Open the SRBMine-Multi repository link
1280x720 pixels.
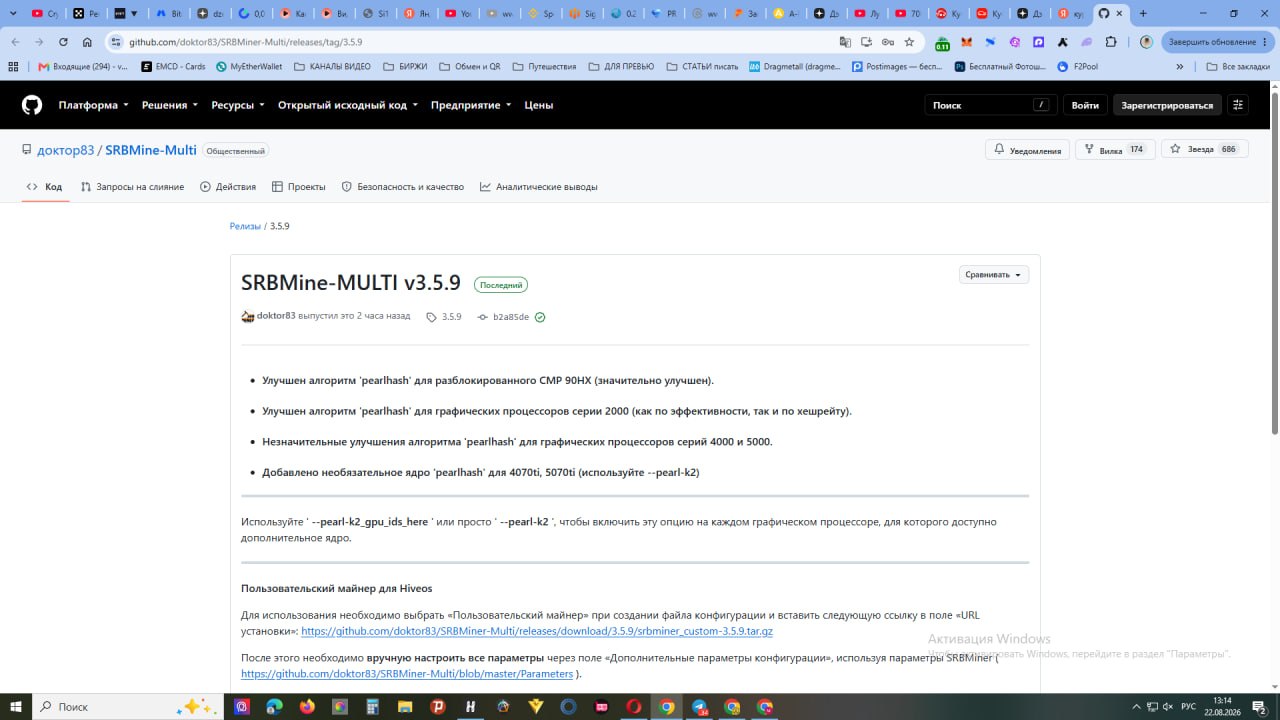(x=151, y=150)
